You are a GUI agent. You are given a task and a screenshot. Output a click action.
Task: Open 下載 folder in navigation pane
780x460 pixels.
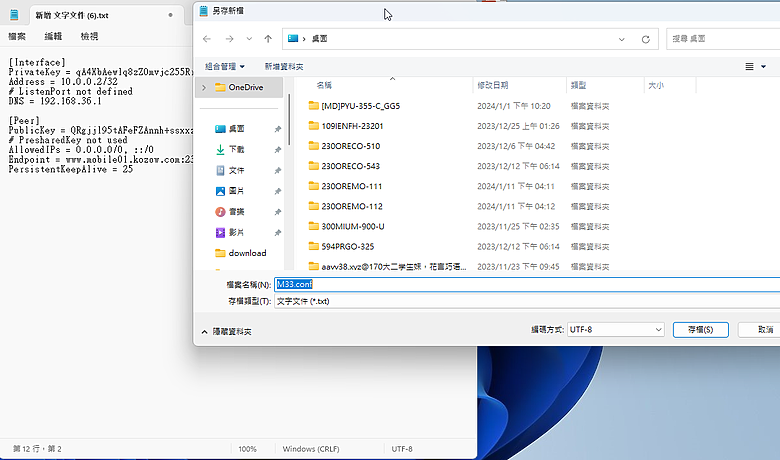click(236, 149)
